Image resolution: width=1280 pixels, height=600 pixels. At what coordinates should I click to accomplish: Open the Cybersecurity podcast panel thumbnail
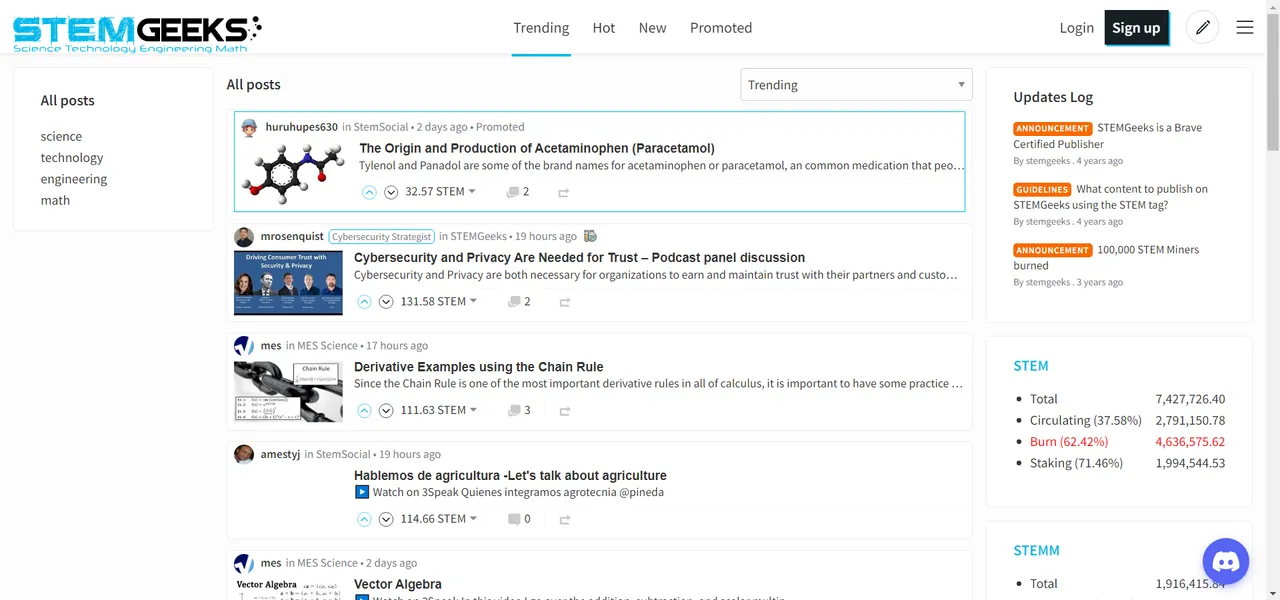click(x=288, y=283)
